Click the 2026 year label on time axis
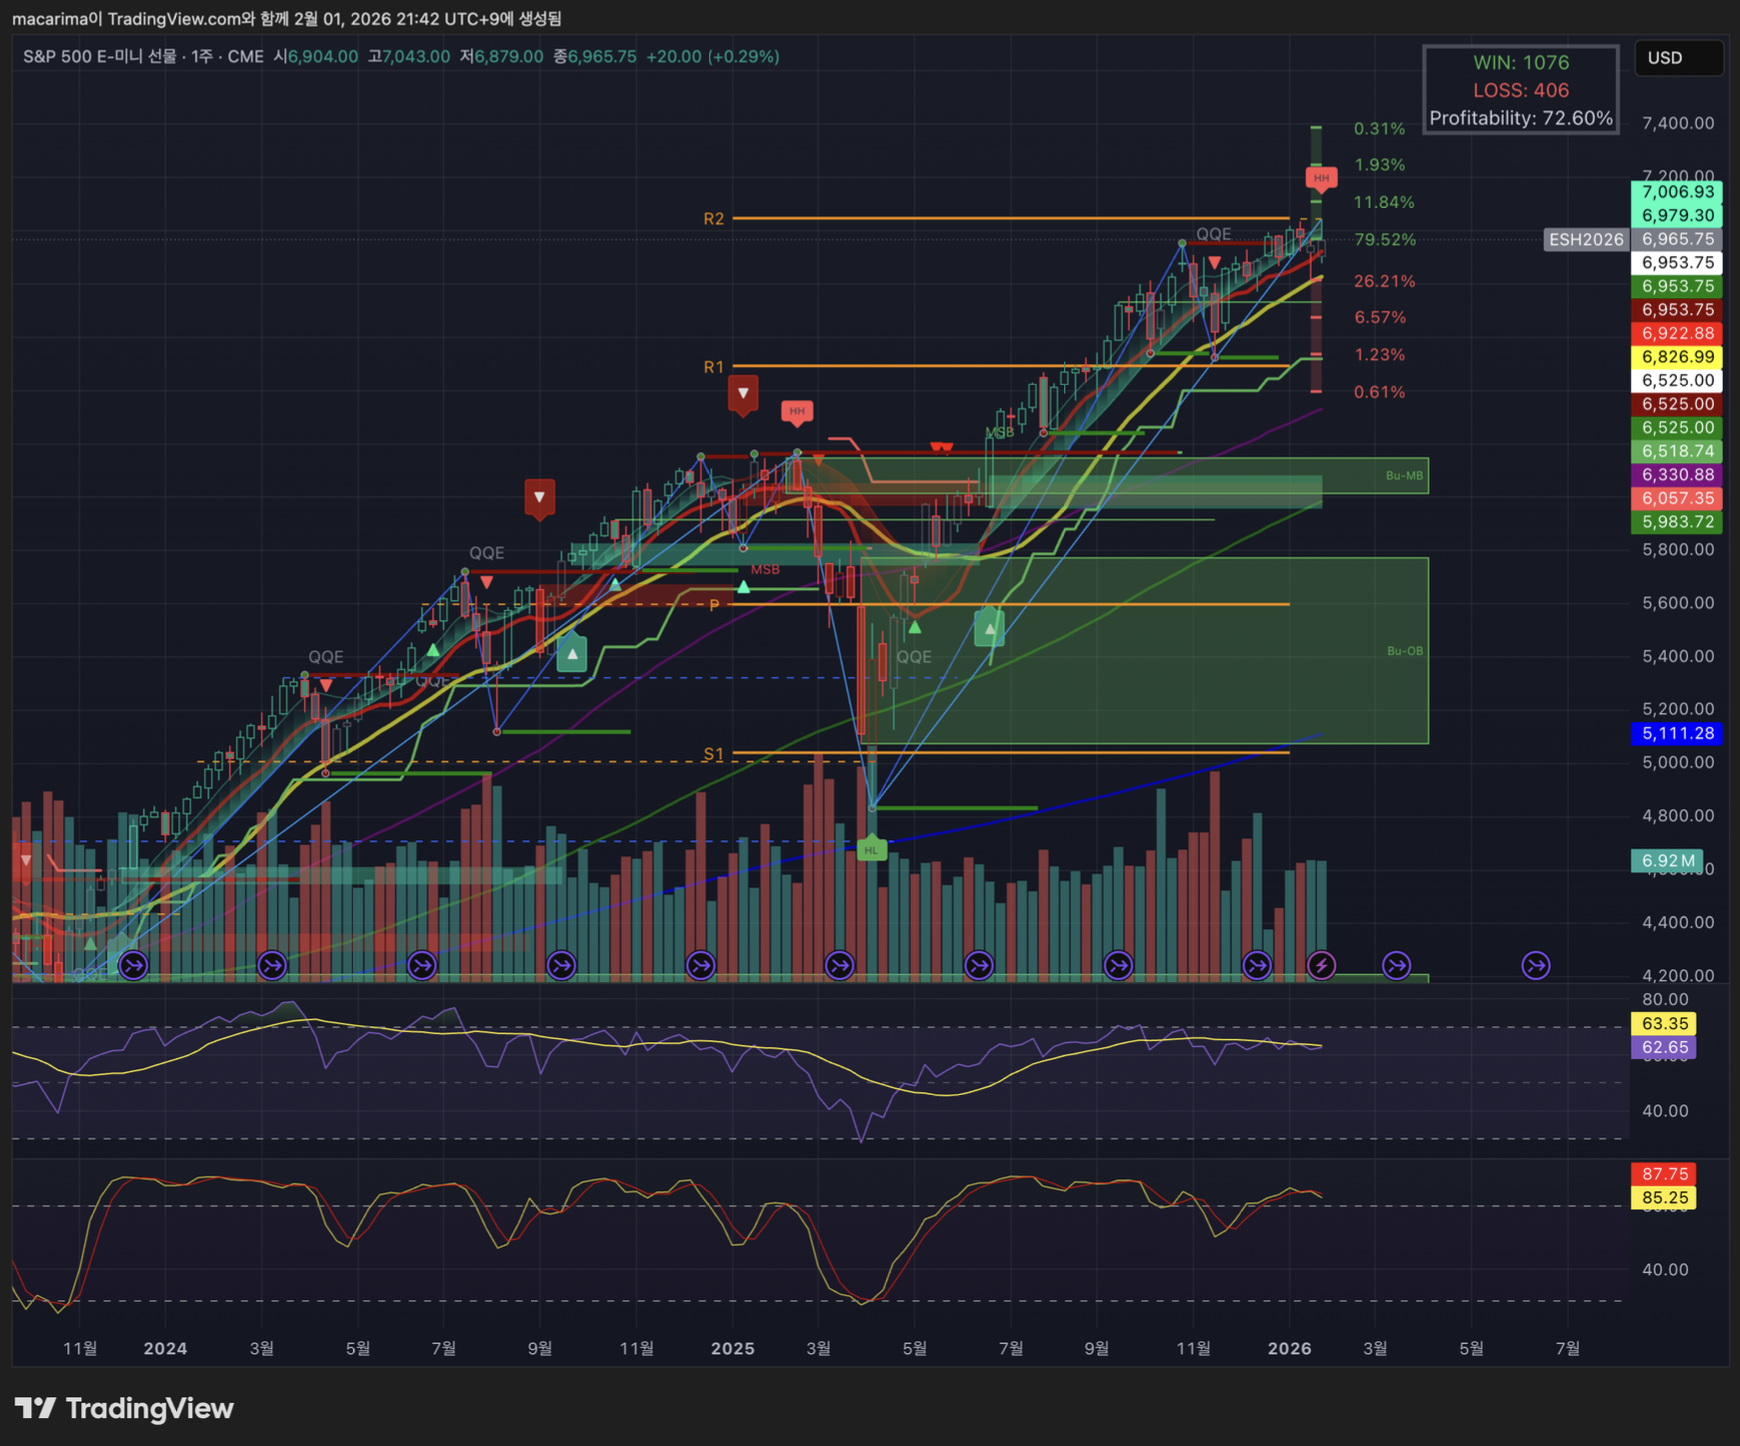The height and width of the screenshot is (1446, 1740). (x=1289, y=1348)
